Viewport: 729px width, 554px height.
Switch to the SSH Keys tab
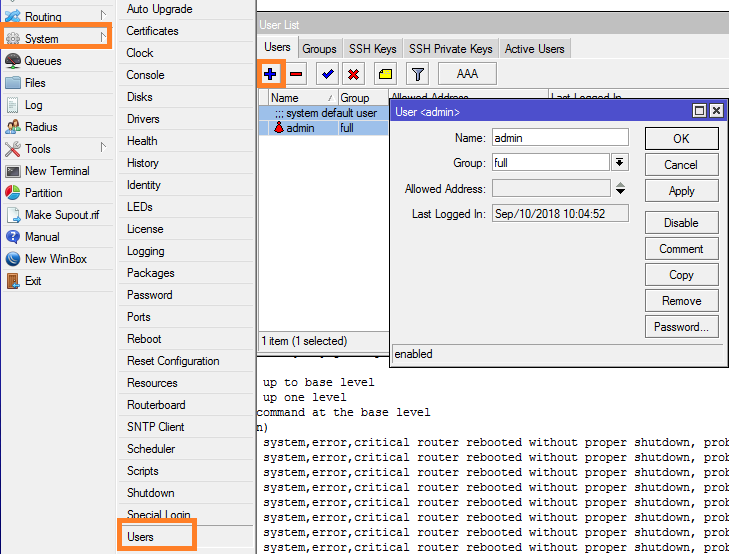pyautogui.click(x=372, y=49)
